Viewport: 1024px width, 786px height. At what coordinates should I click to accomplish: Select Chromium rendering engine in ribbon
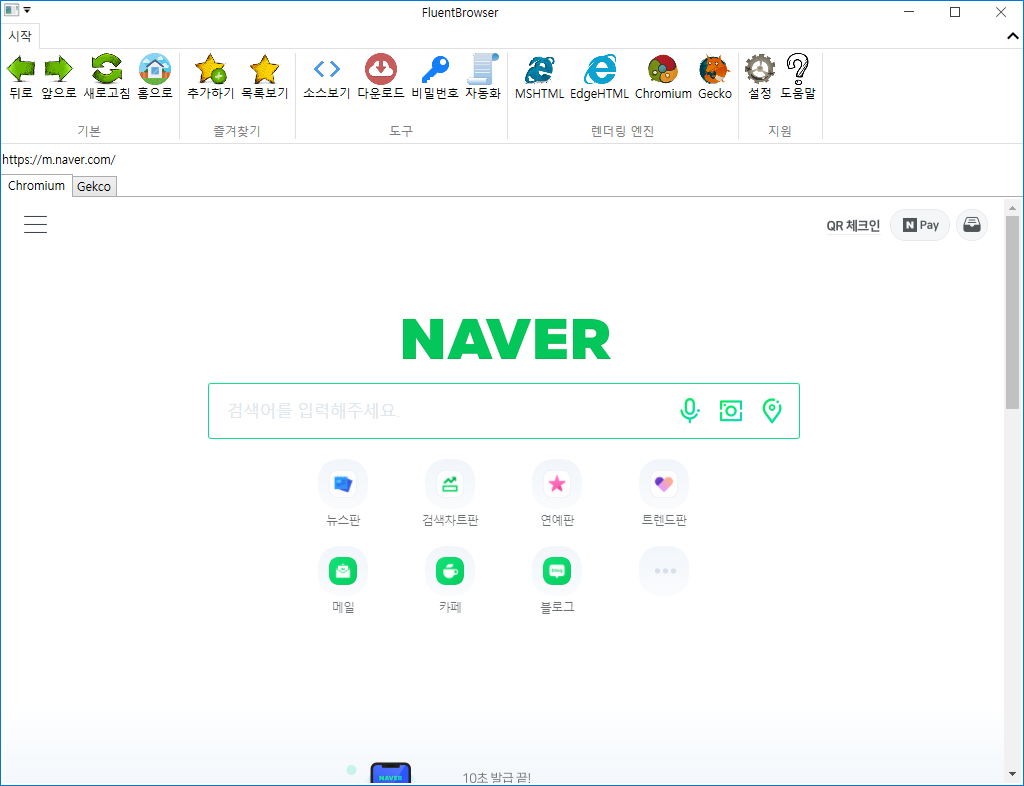(x=663, y=76)
